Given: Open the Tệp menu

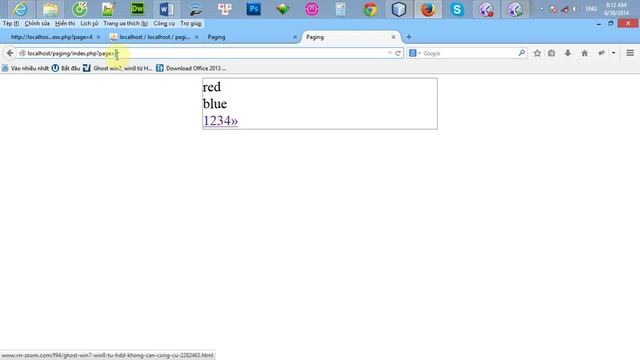Looking at the screenshot, I should tap(11, 24).
